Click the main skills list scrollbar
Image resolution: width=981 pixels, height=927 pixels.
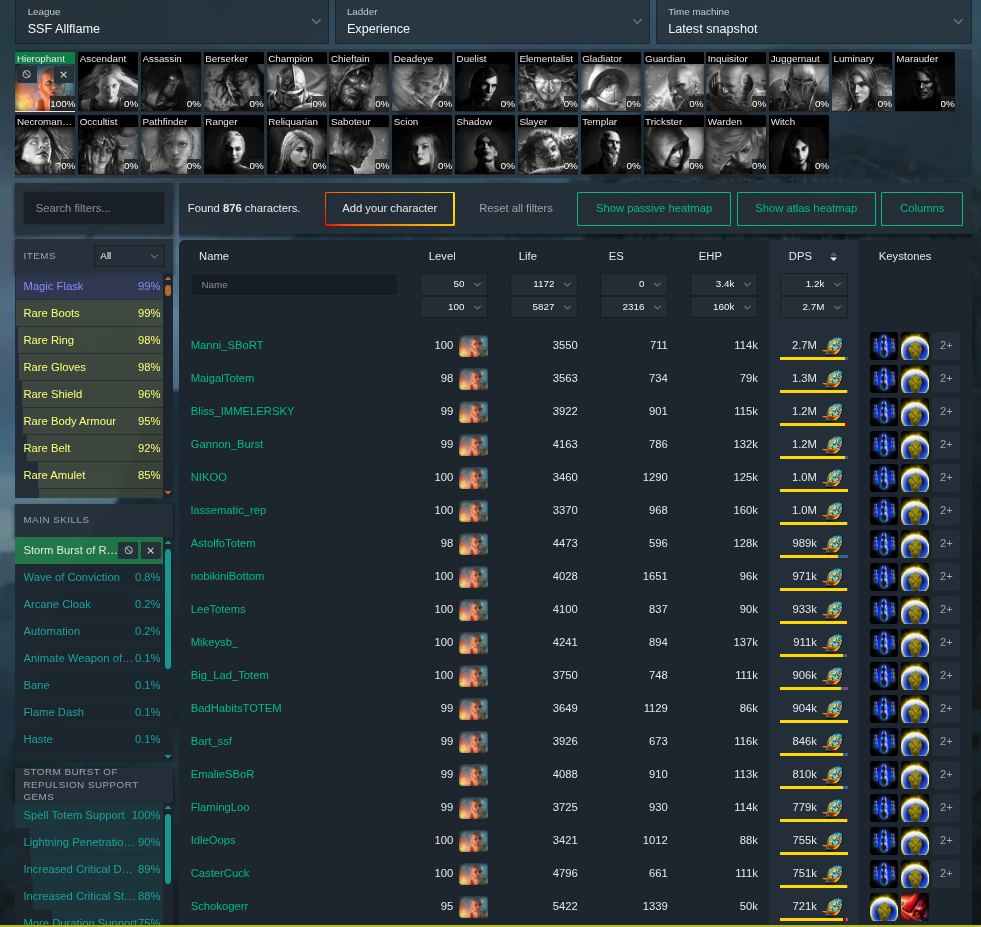click(168, 608)
